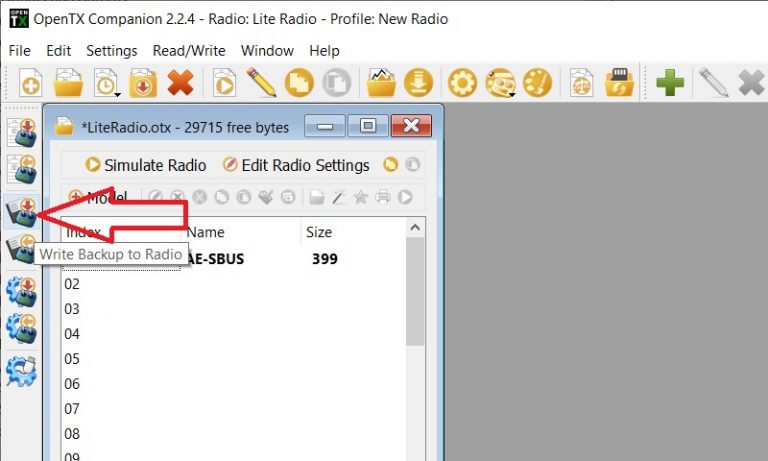Screen dimensions: 768x461
Task: Click Write Models and Settings to Radio icon
Action: tap(22, 132)
